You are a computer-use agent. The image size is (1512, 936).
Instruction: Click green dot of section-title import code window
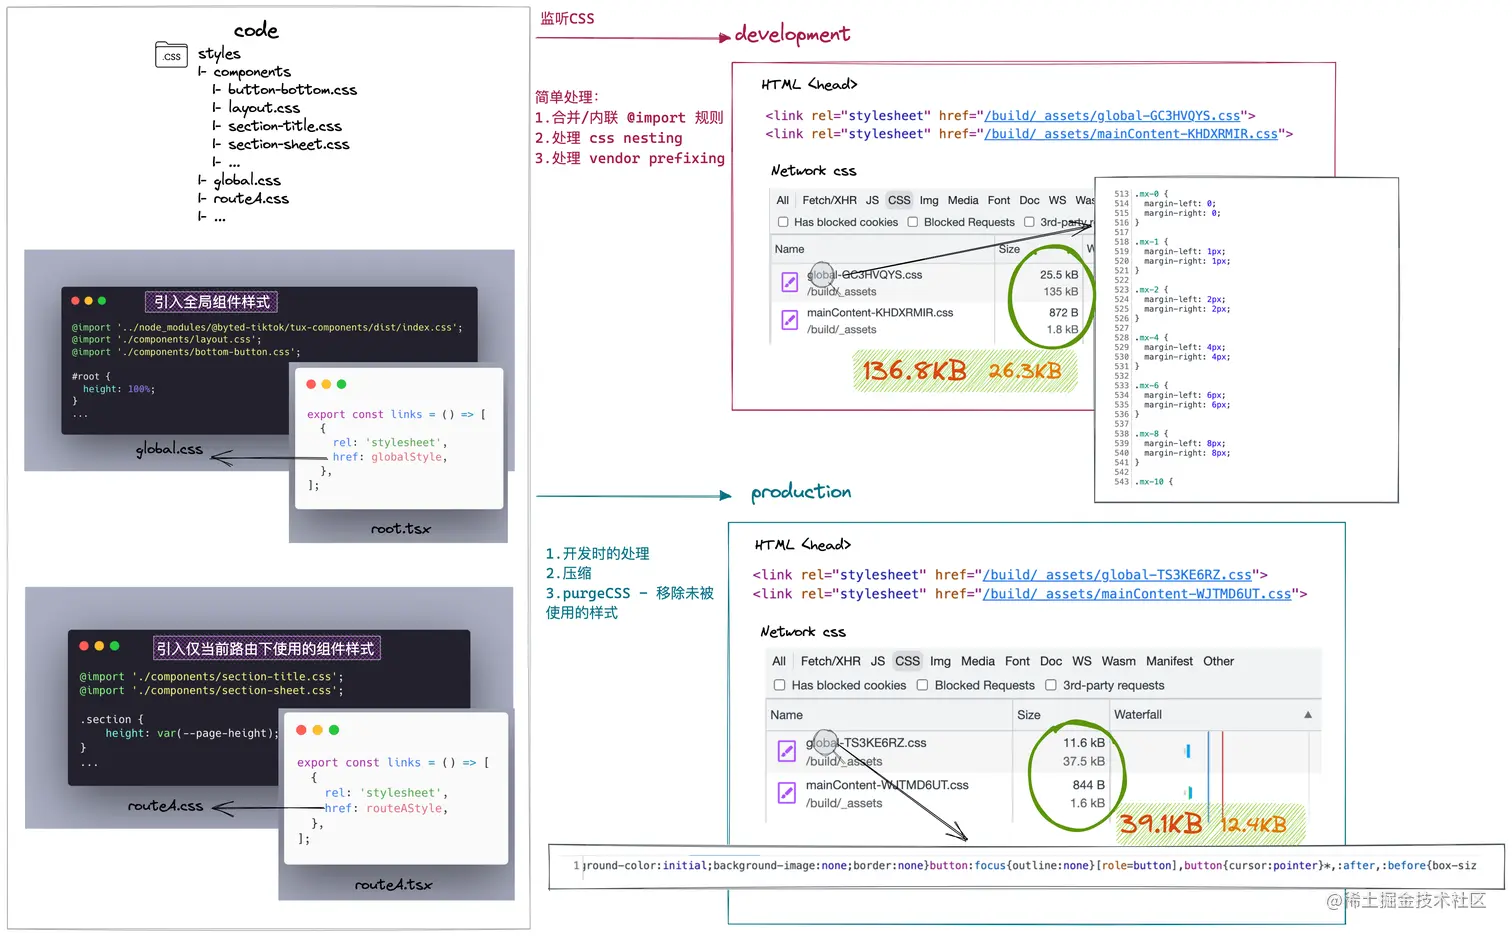coord(114,646)
